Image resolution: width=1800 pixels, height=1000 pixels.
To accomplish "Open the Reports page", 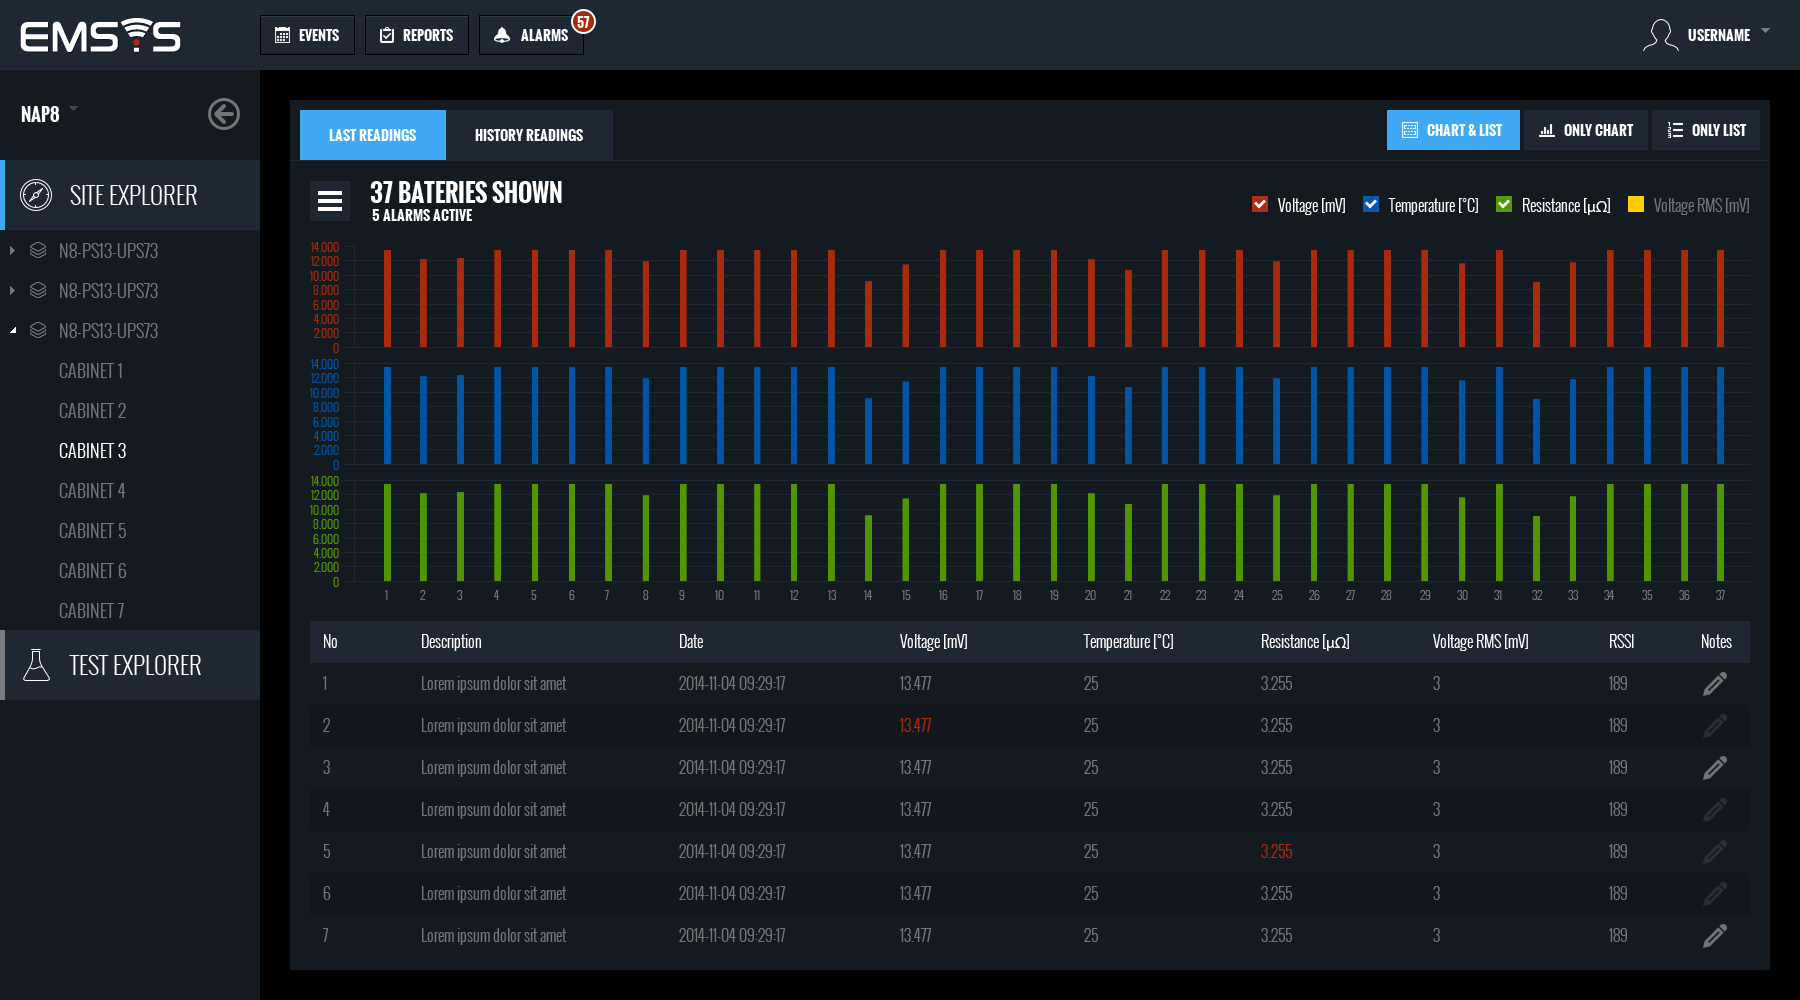I will [416, 35].
